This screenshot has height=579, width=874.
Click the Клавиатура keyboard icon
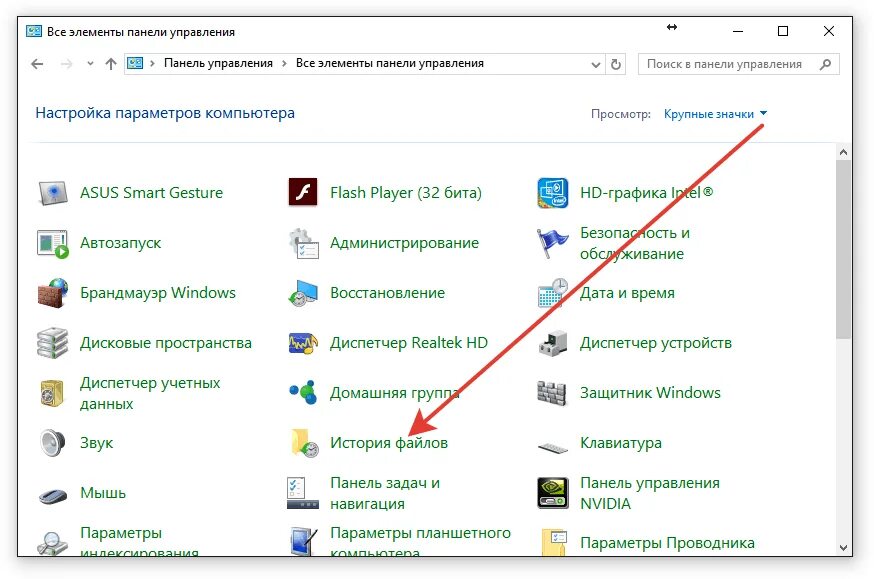pyautogui.click(x=552, y=446)
